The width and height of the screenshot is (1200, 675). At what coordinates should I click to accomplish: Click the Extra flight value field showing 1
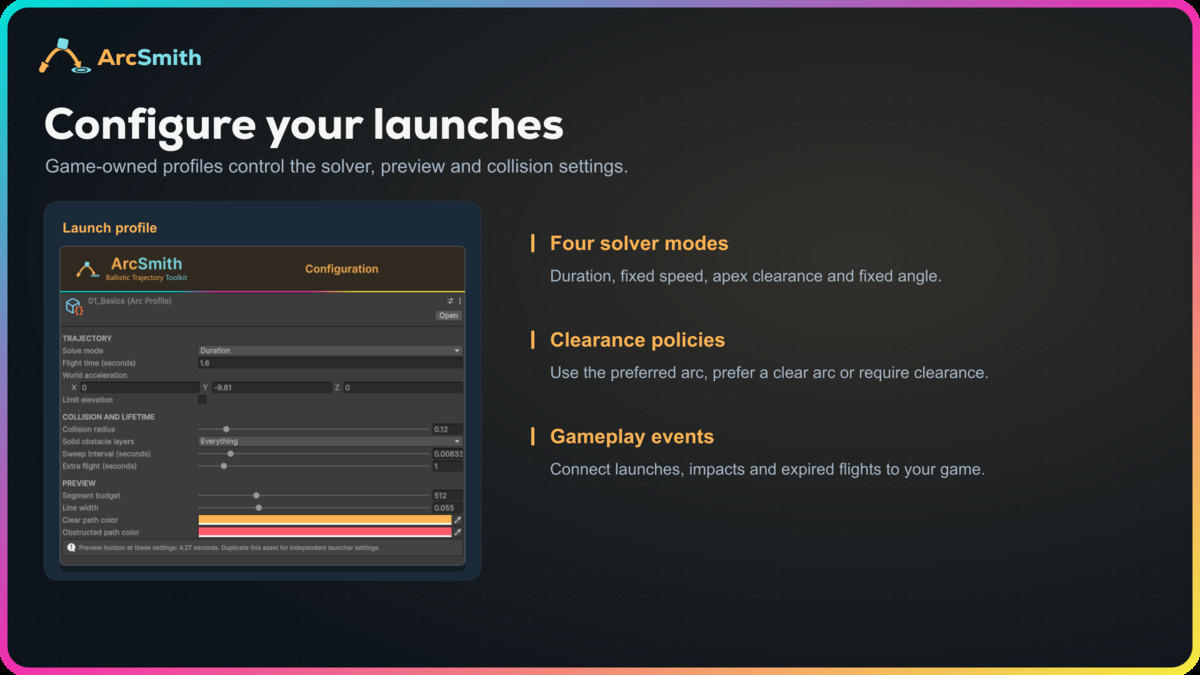[x=447, y=466]
